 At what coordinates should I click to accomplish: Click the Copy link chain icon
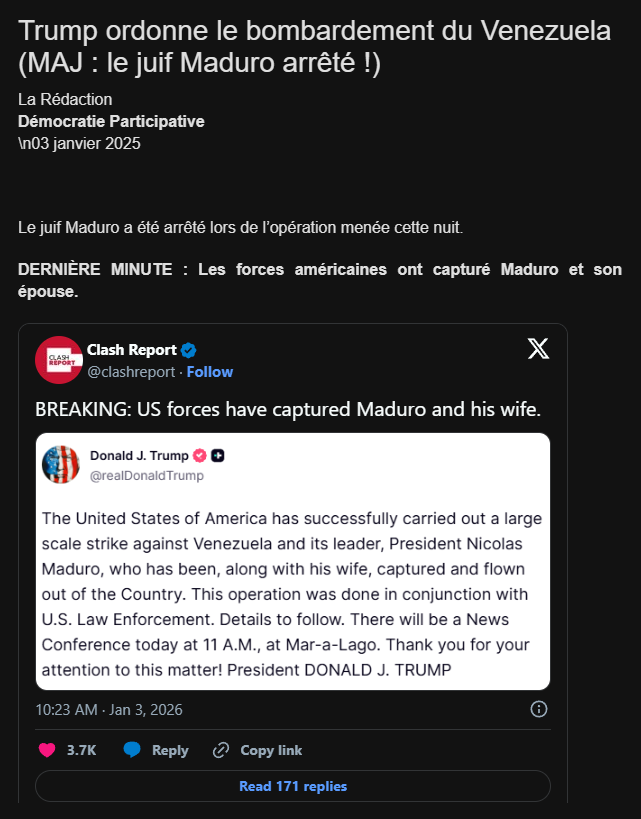(221, 750)
